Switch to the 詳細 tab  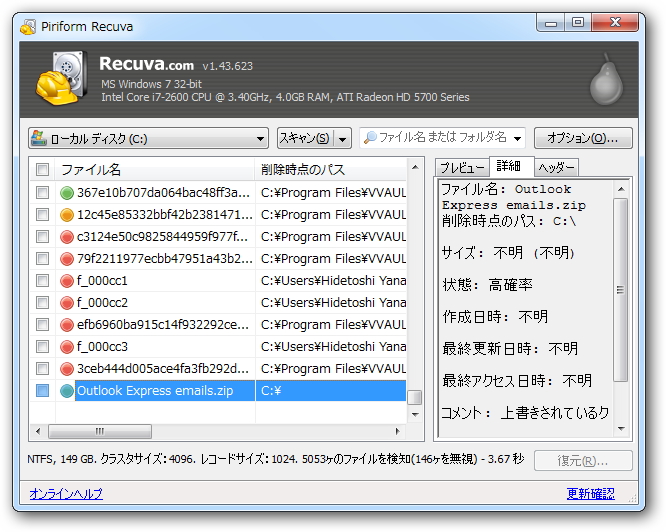coord(511,166)
